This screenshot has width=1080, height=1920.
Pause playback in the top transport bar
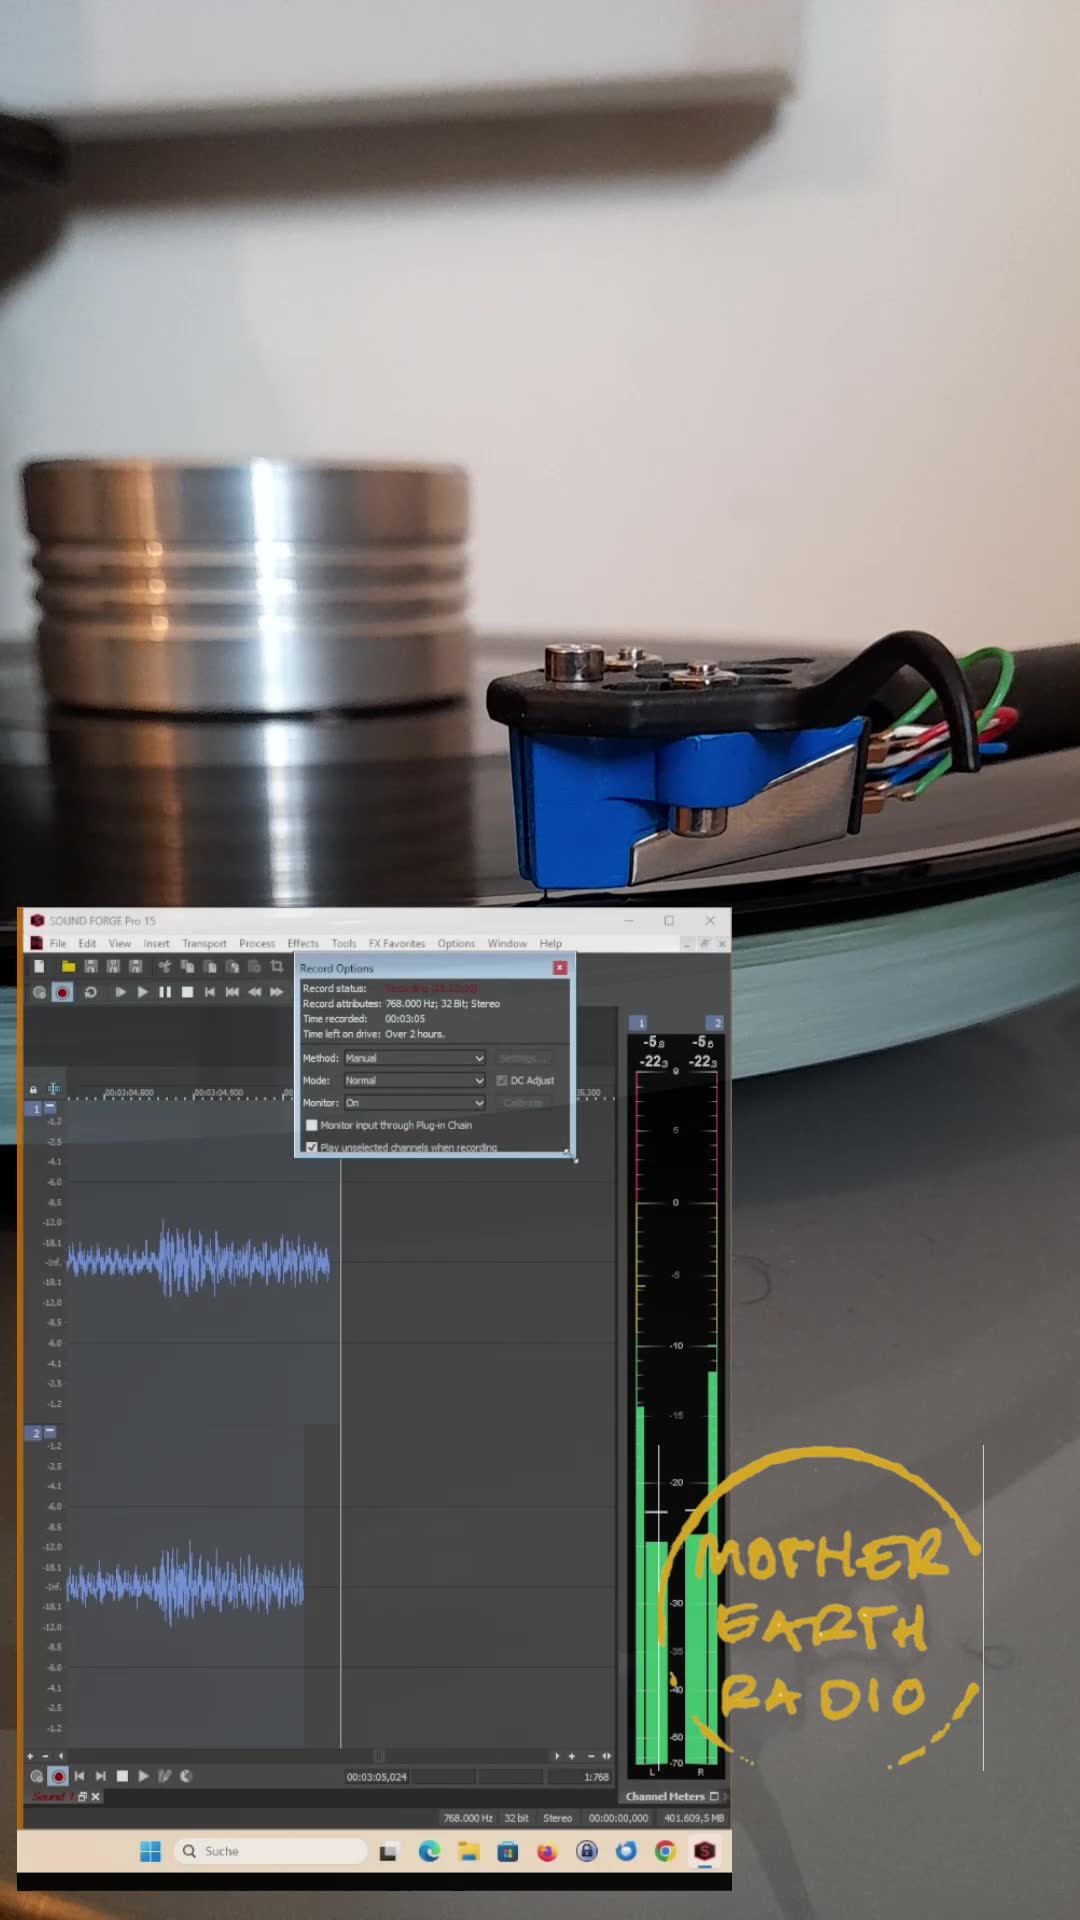(x=165, y=992)
